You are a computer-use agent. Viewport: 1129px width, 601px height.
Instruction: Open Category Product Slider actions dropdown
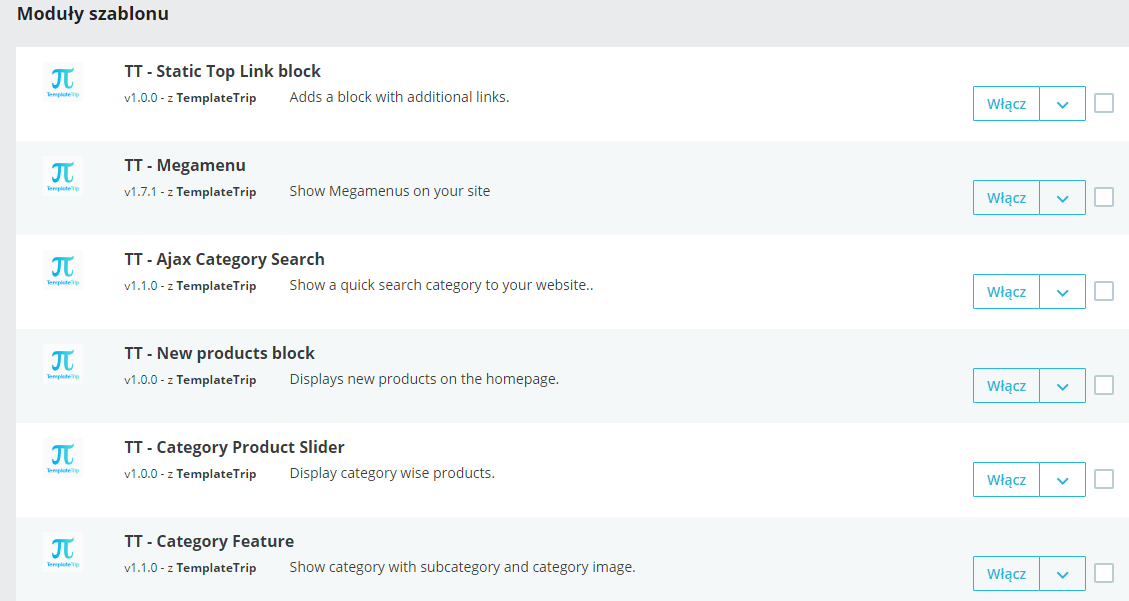(x=1062, y=480)
